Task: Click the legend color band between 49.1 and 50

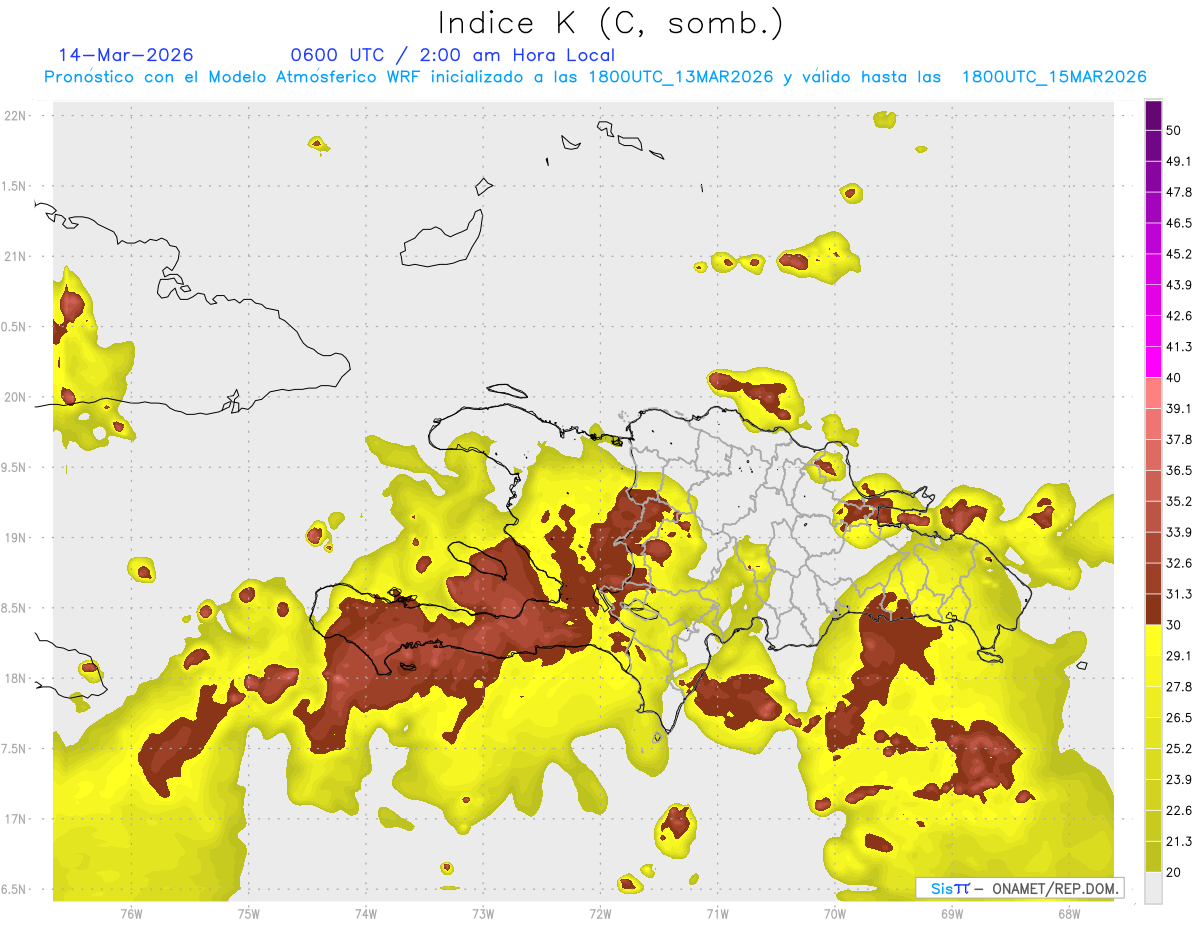Action: pyautogui.click(x=1153, y=146)
